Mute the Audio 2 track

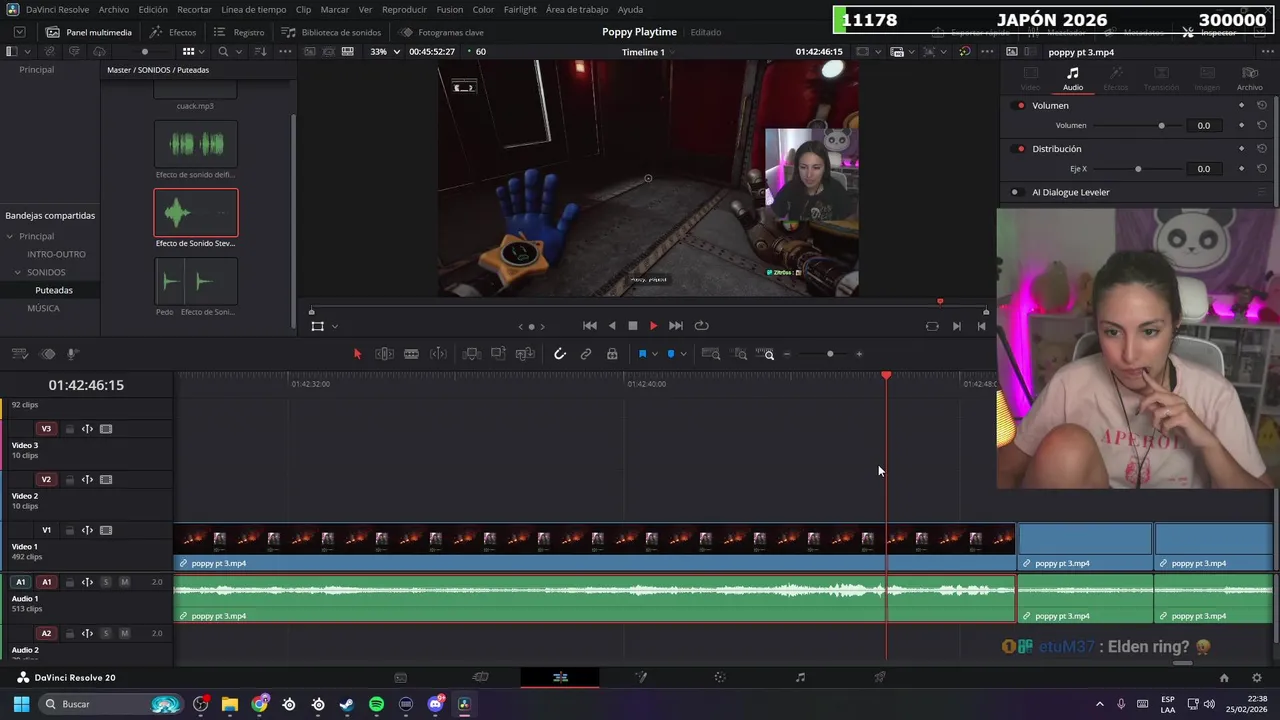click(124, 633)
